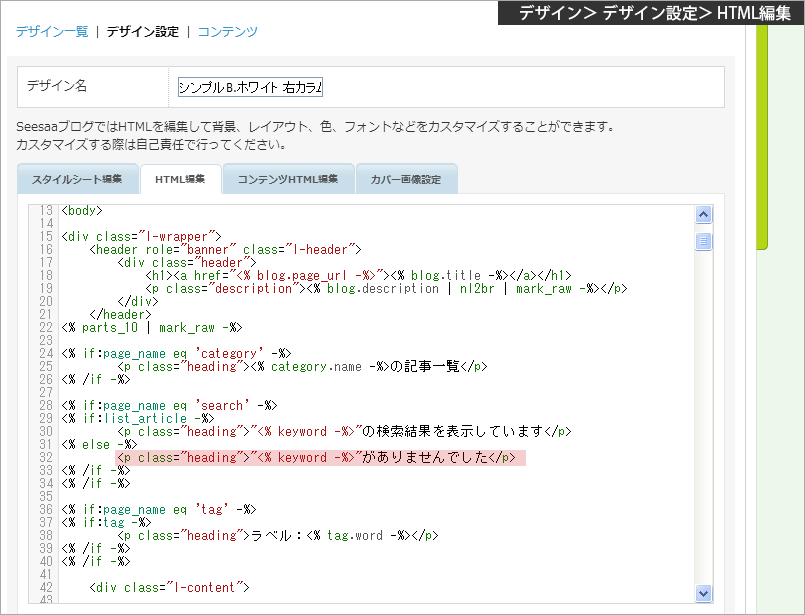Open the コンテンツ link

coord(227,32)
